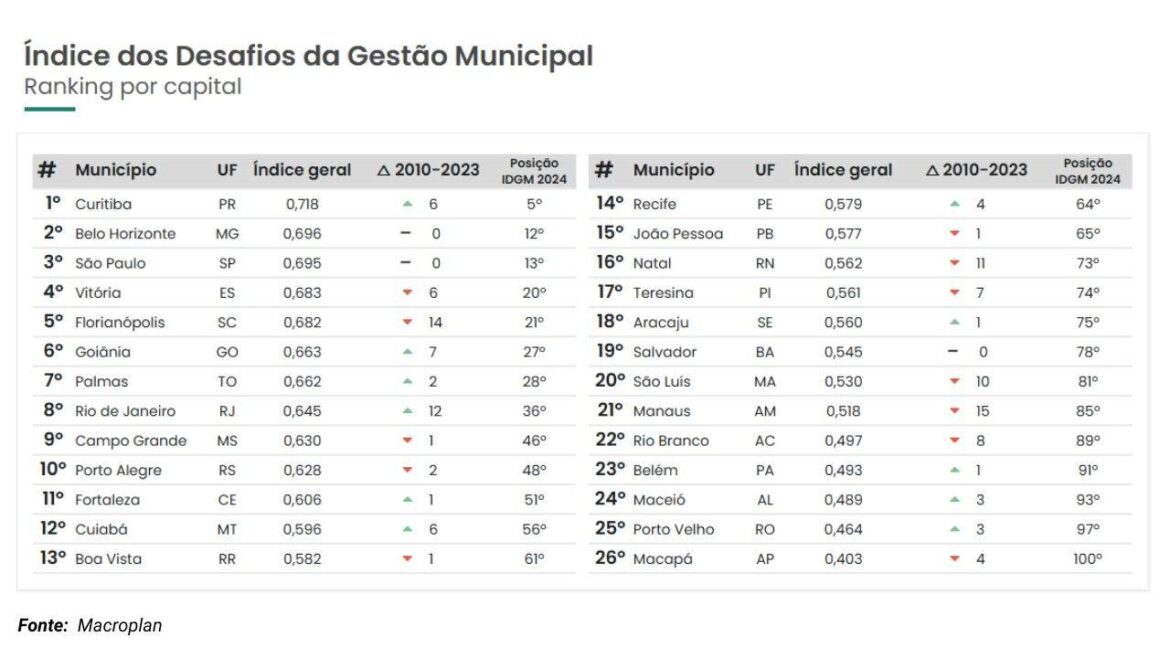Click the green up arrow in Goiânia row
The height and width of the screenshot is (658, 1170).
click(x=407, y=352)
